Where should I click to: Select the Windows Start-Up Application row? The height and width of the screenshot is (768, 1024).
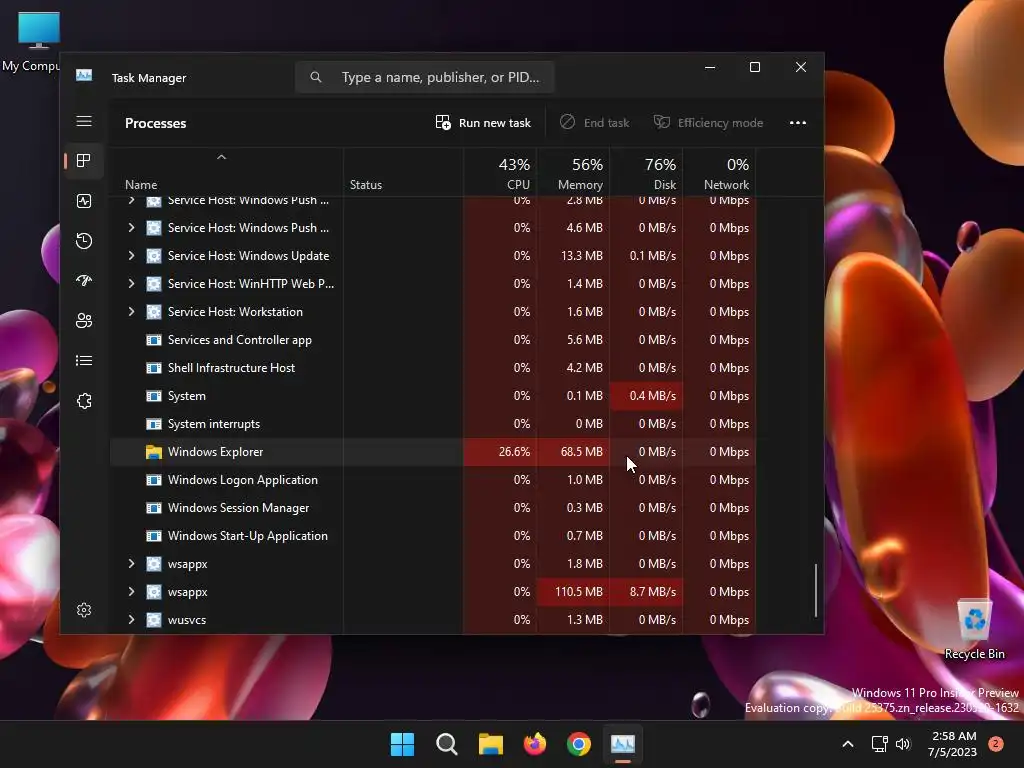point(432,536)
